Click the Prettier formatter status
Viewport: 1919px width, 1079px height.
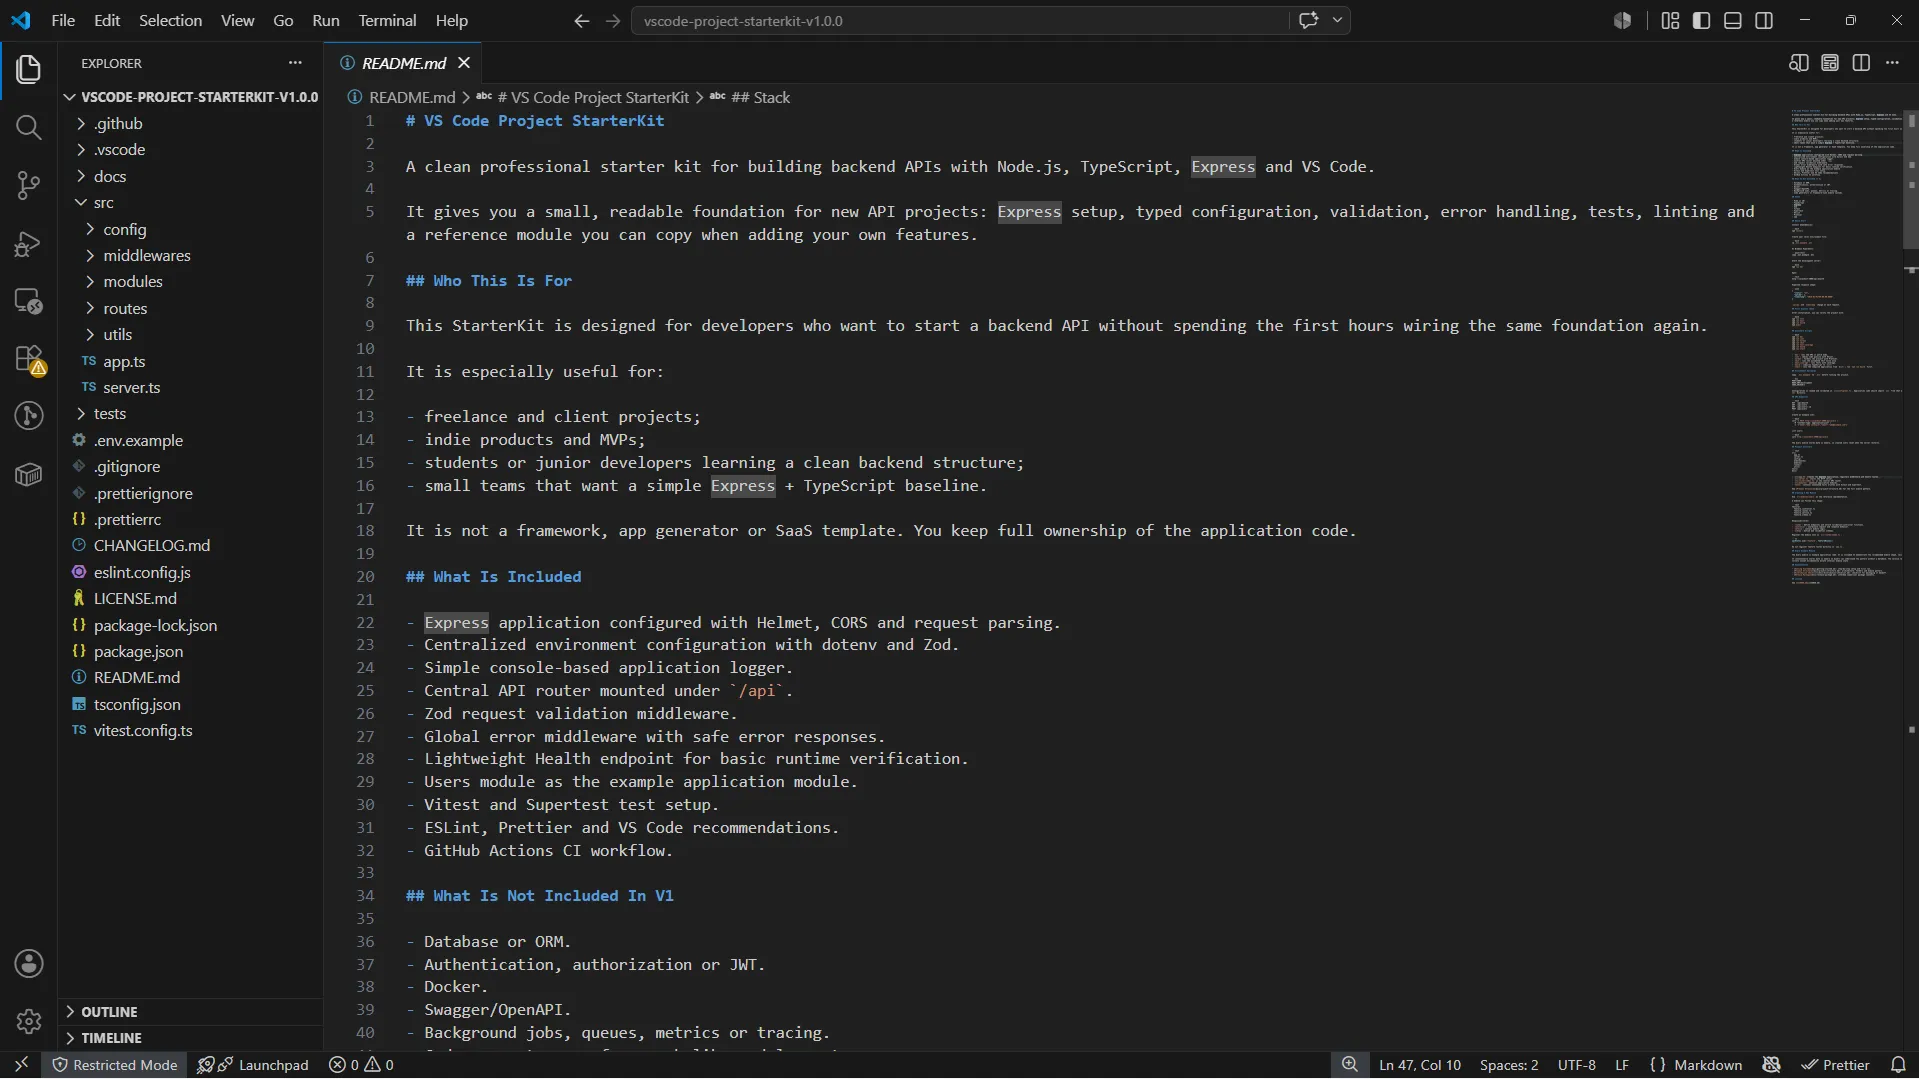tap(1835, 1065)
